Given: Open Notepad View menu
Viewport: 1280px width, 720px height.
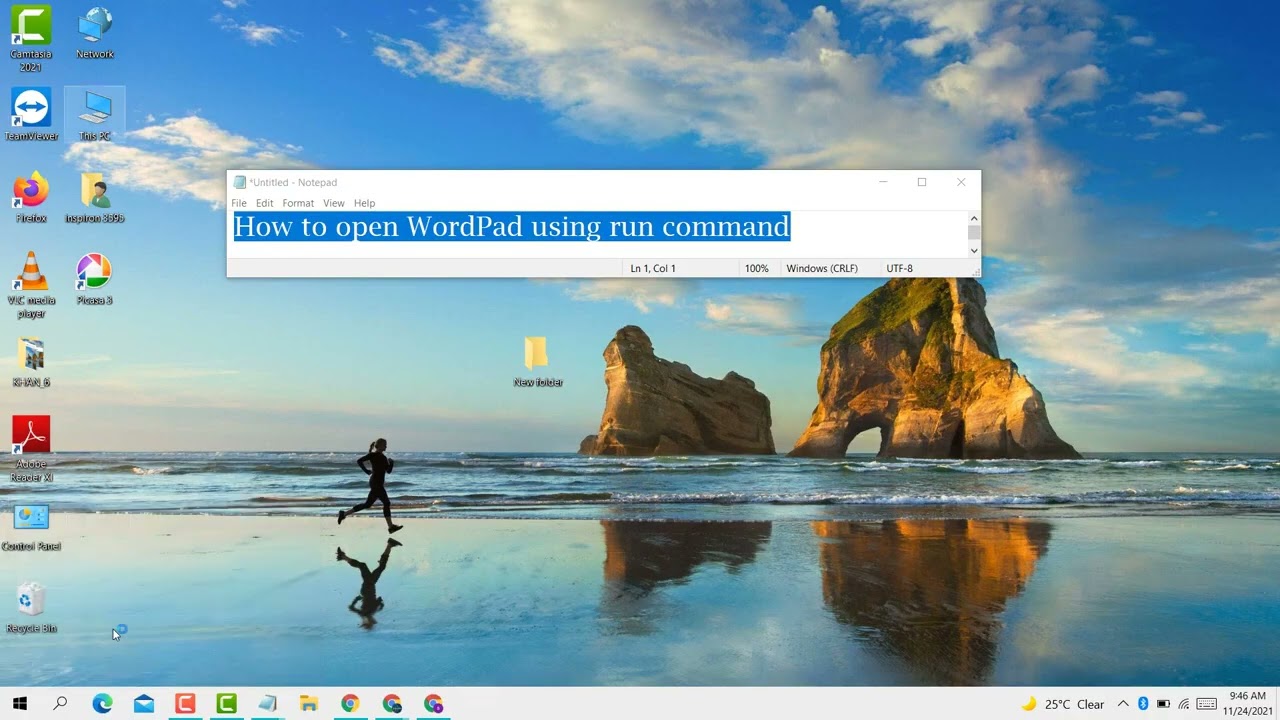Looking at the screenshot, I should pyautogui.click(x=334, y=203).
